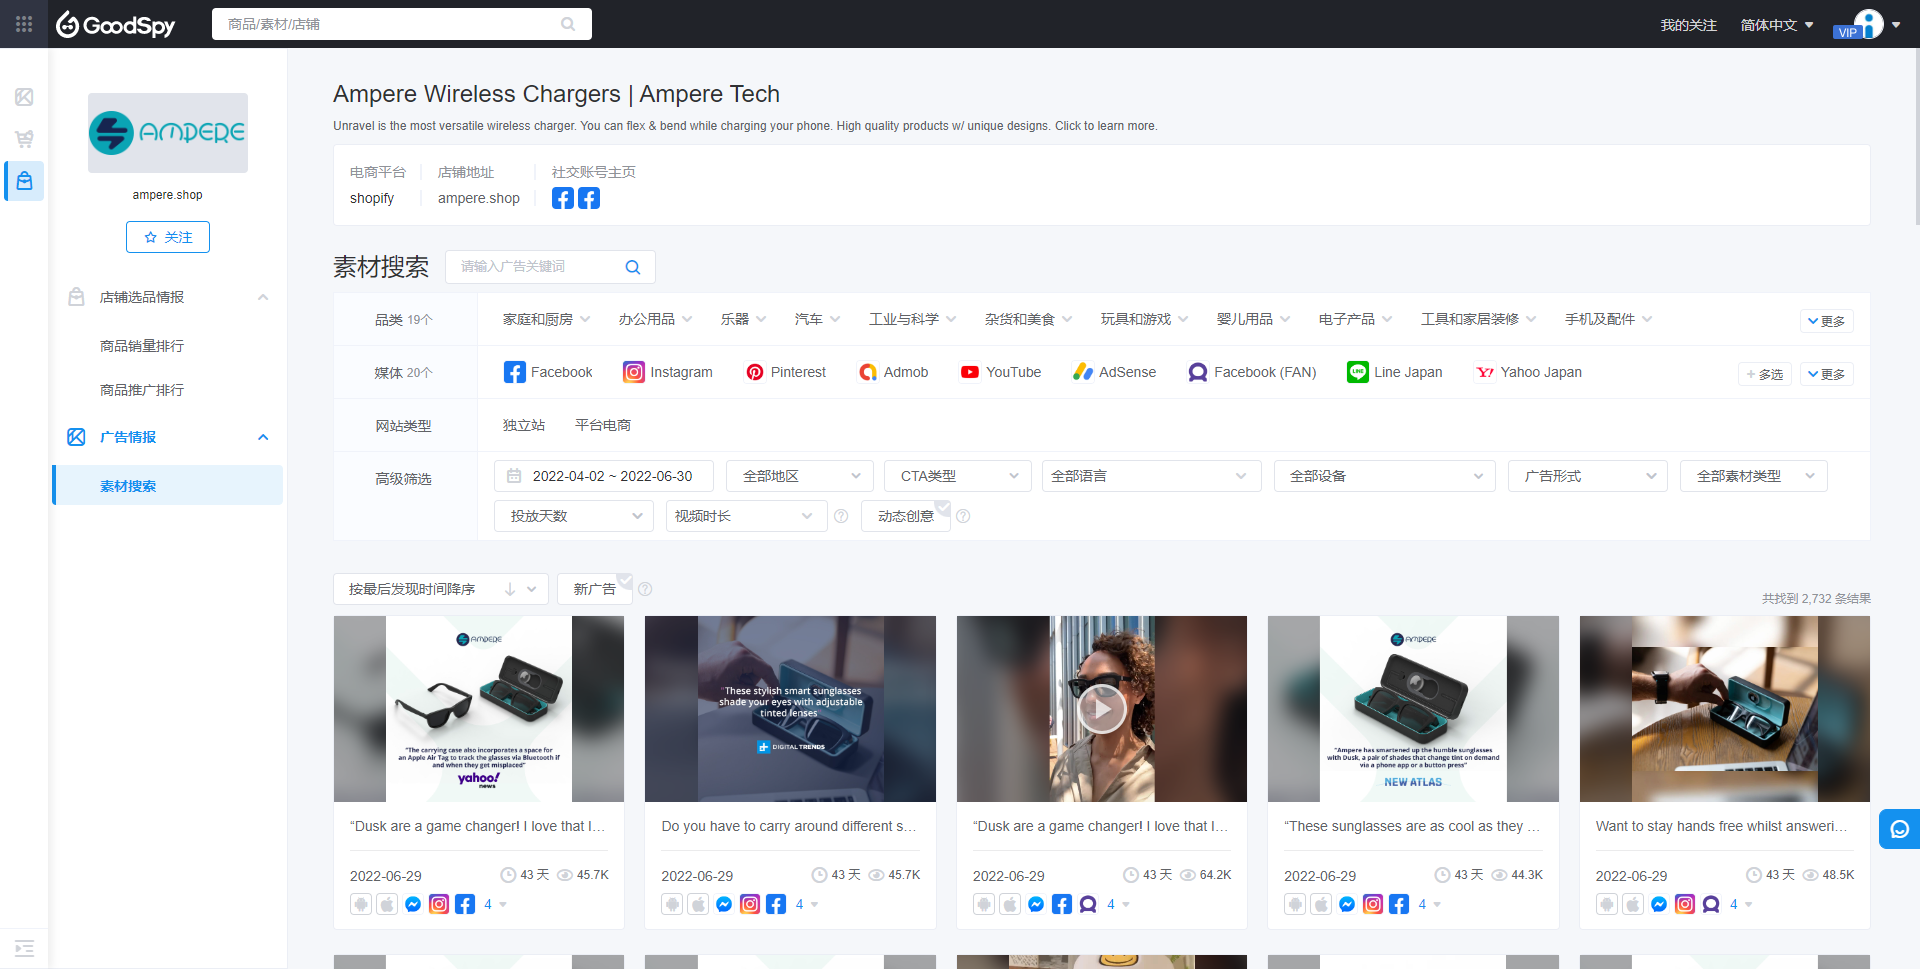Image resolution: width=1920 pixels, height=969 pixels.
Task: Open the 投放天数 dropdown
Action: pos(574,516)
